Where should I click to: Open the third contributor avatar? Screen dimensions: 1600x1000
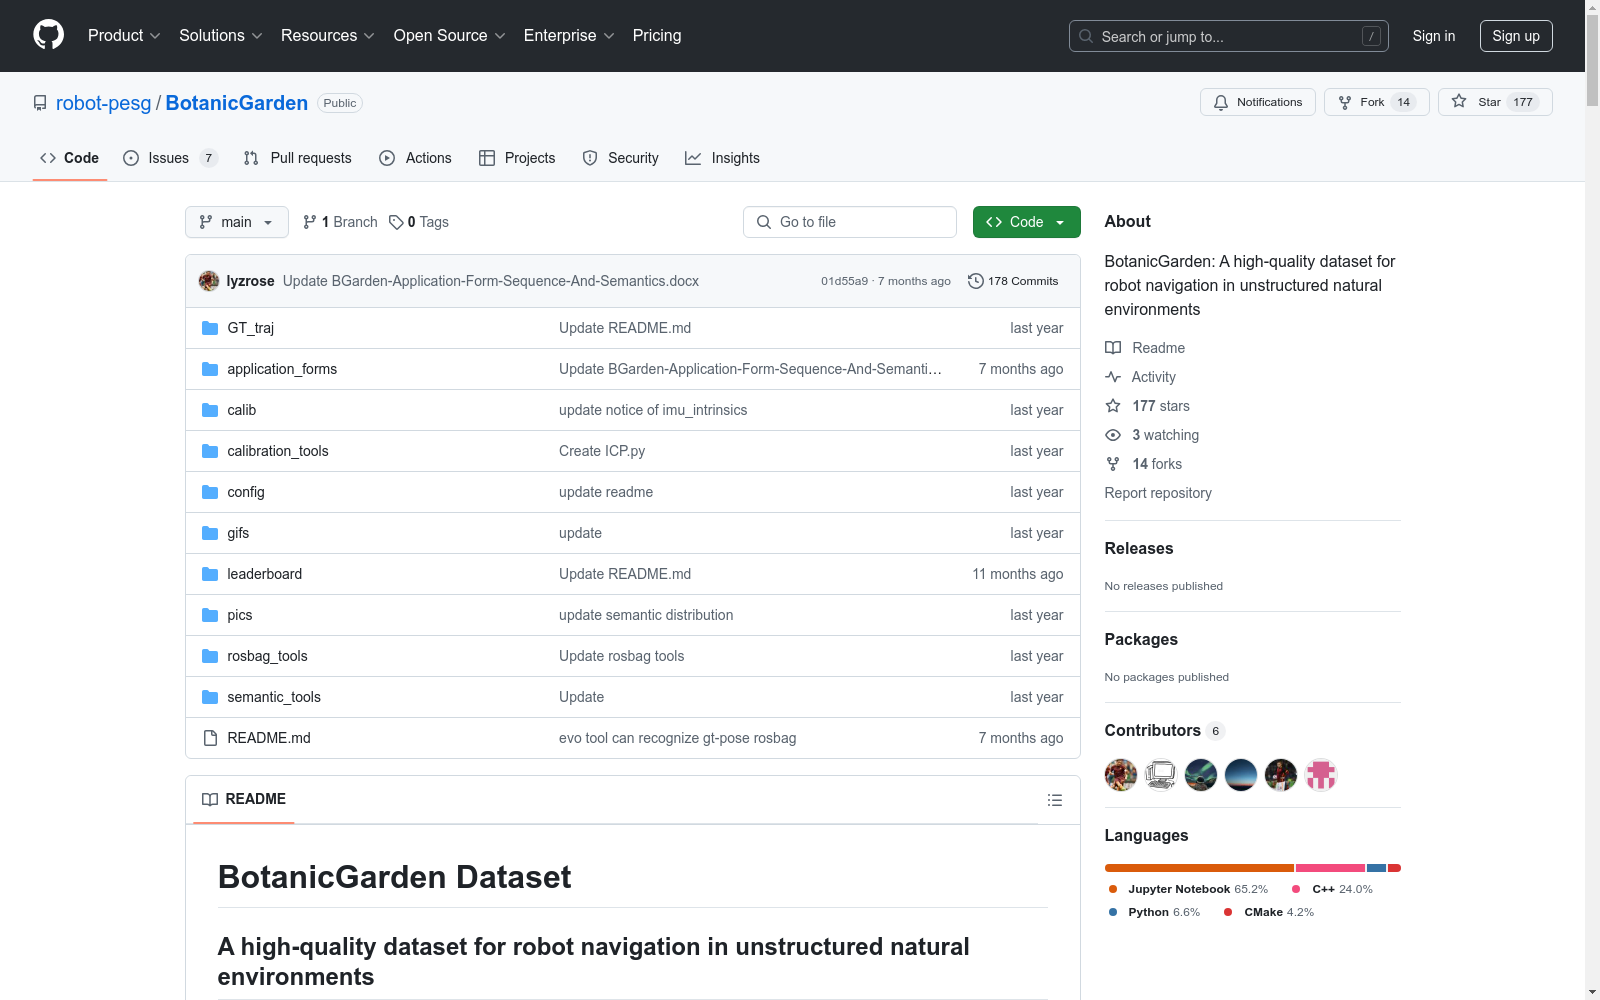click(1201, 775)
